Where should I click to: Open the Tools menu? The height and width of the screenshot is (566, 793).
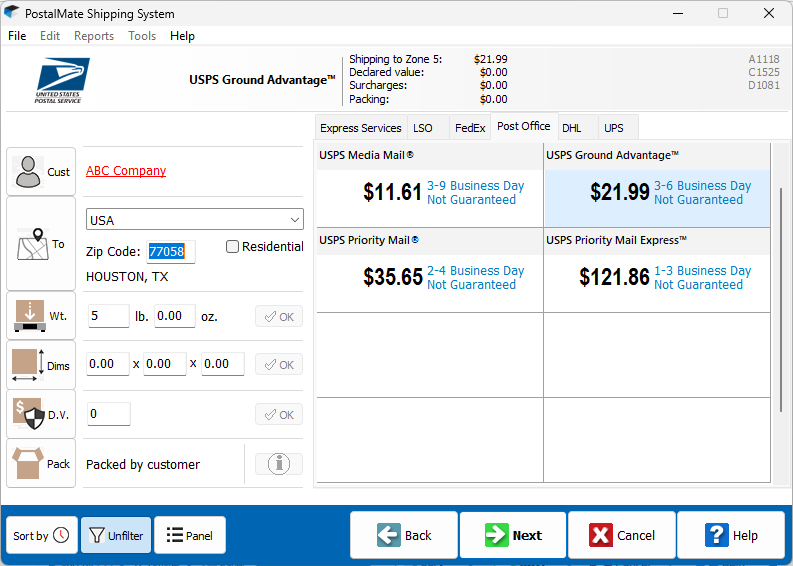click(142, 36)
